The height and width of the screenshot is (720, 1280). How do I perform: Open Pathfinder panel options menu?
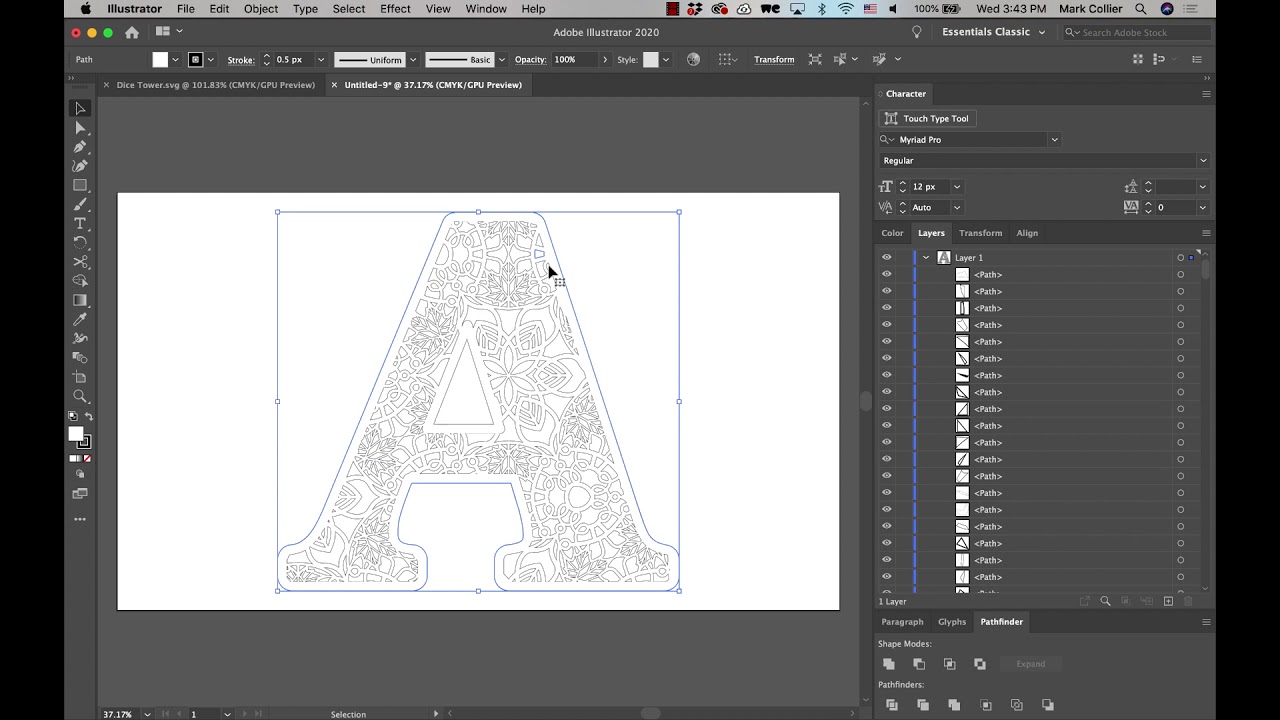tap(1206, 622)
